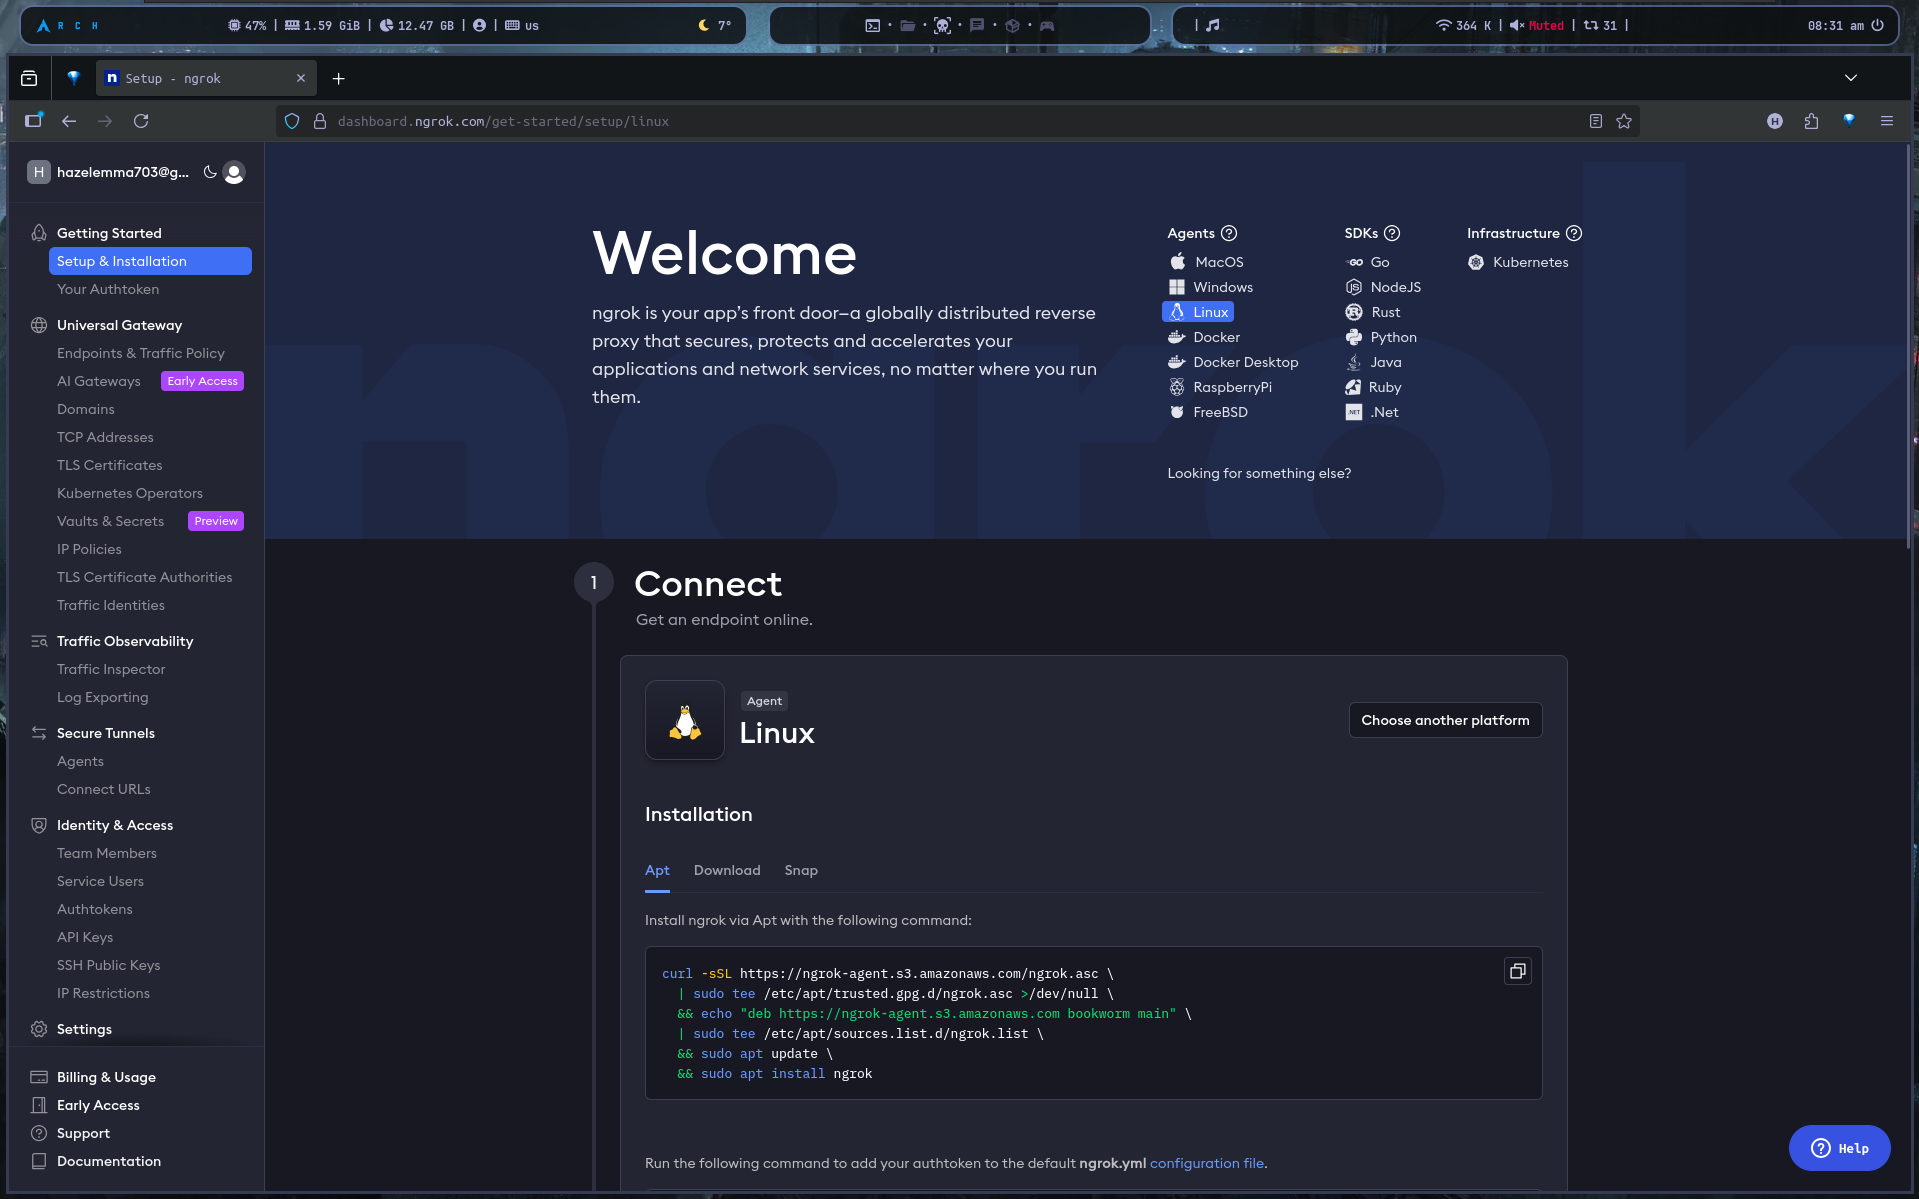Expand the list all tabs chevron

[x=1851, y=78]
